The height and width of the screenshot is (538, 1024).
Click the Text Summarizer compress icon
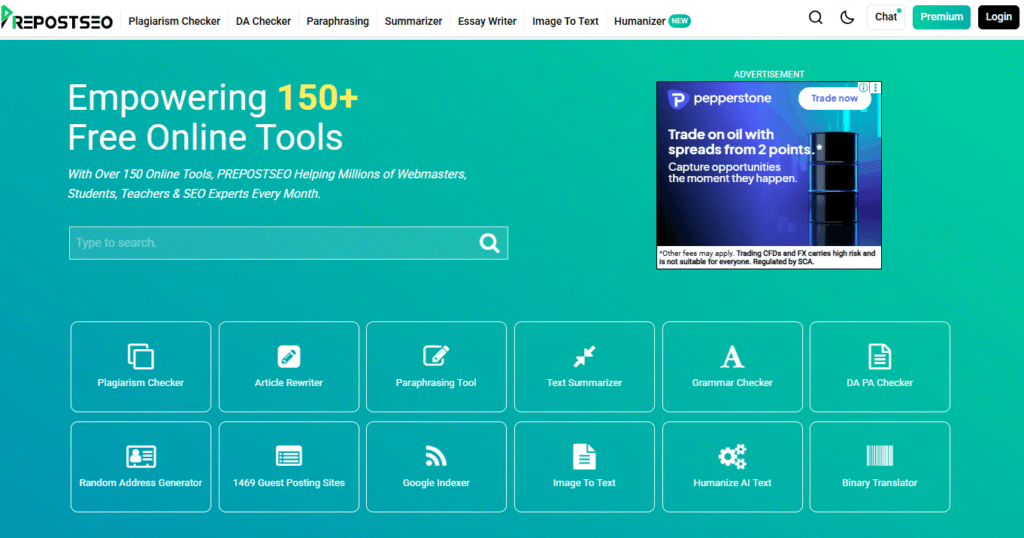584,356
